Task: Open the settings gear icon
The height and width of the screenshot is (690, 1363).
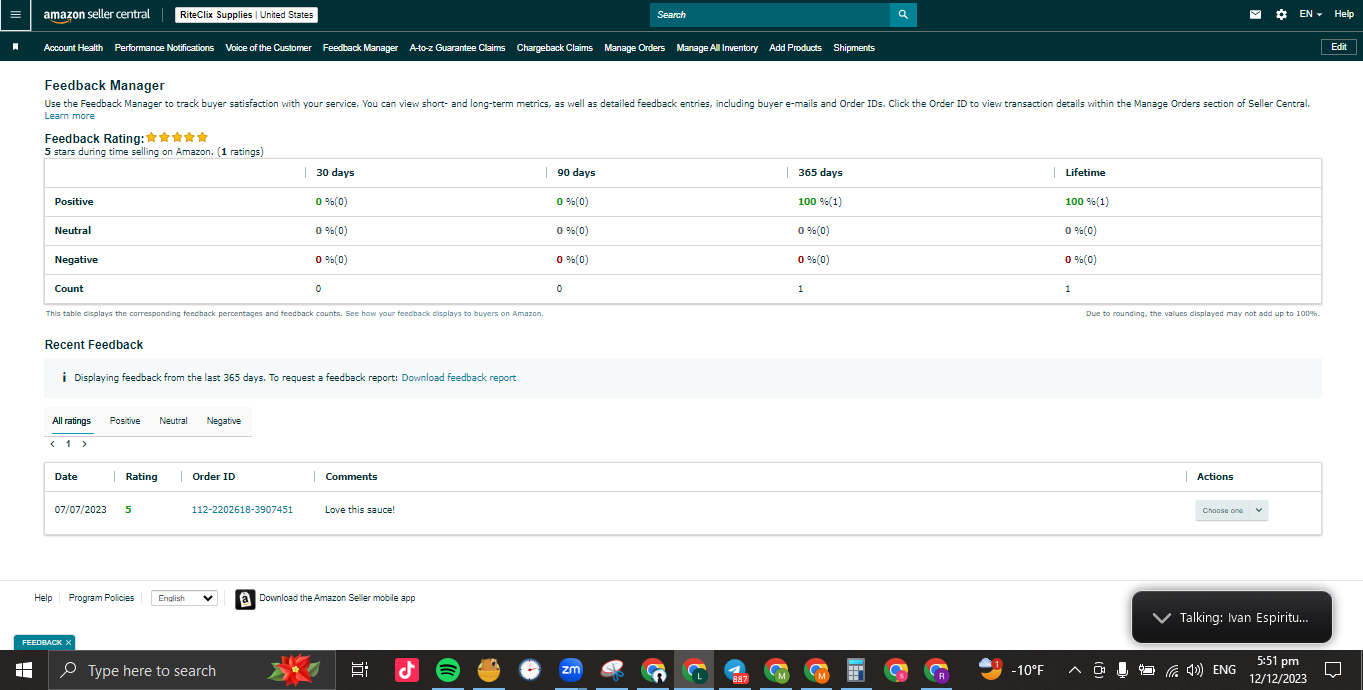Action: pyautogui.click(x=1282, y=15)
